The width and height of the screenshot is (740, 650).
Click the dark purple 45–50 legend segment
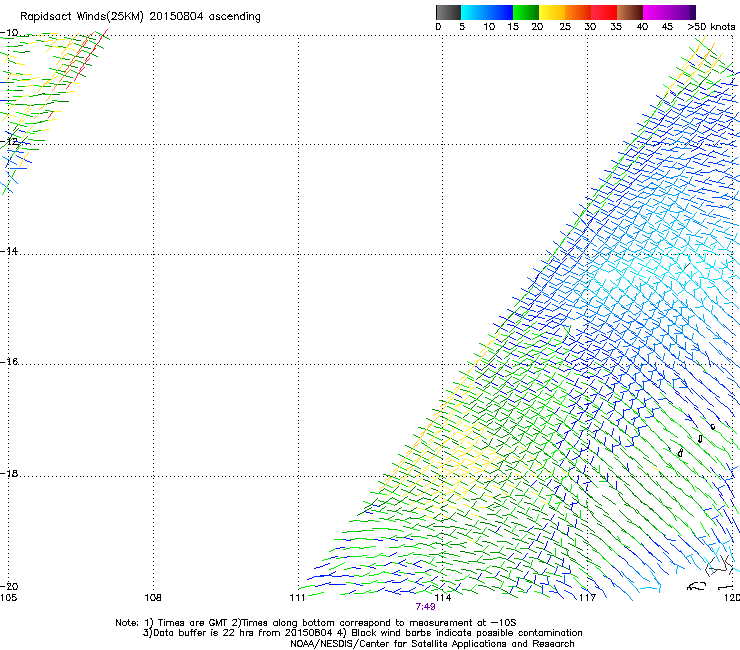tap(682, 12)
